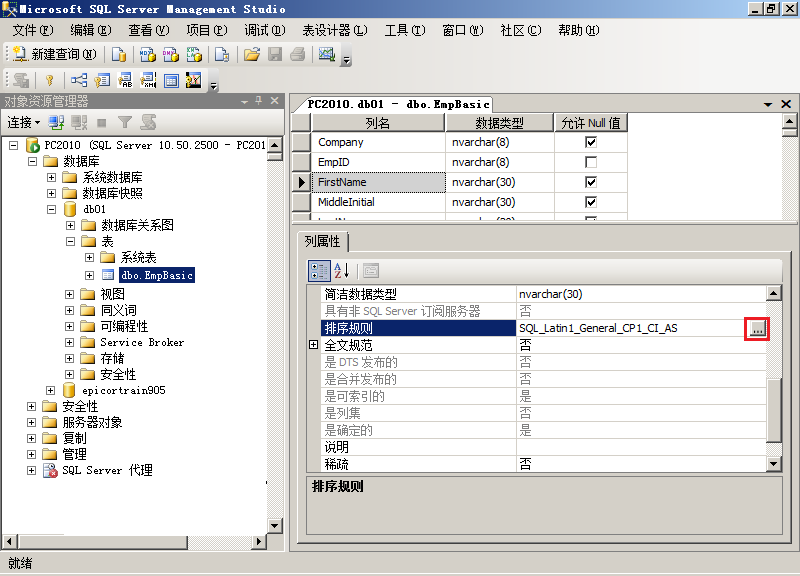The image size is (800, 576).
Task: Toggle Allow Null checkbox for Company column
Action: coord(591,142)
